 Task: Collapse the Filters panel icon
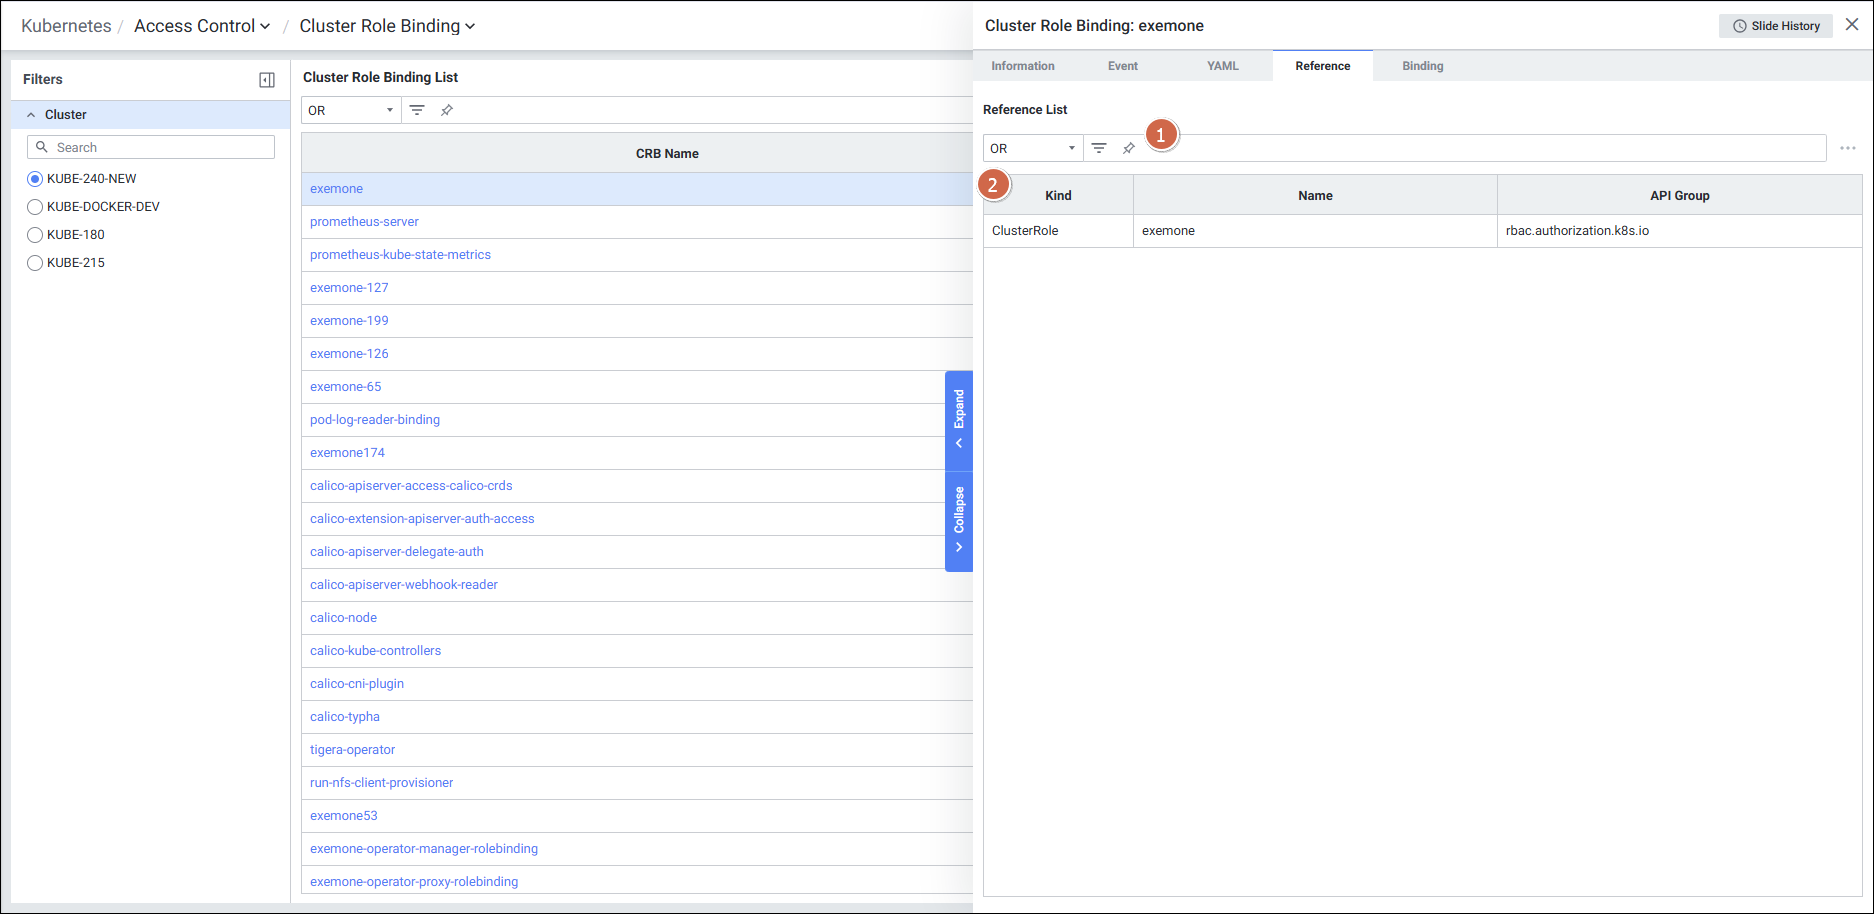(267, 80)
